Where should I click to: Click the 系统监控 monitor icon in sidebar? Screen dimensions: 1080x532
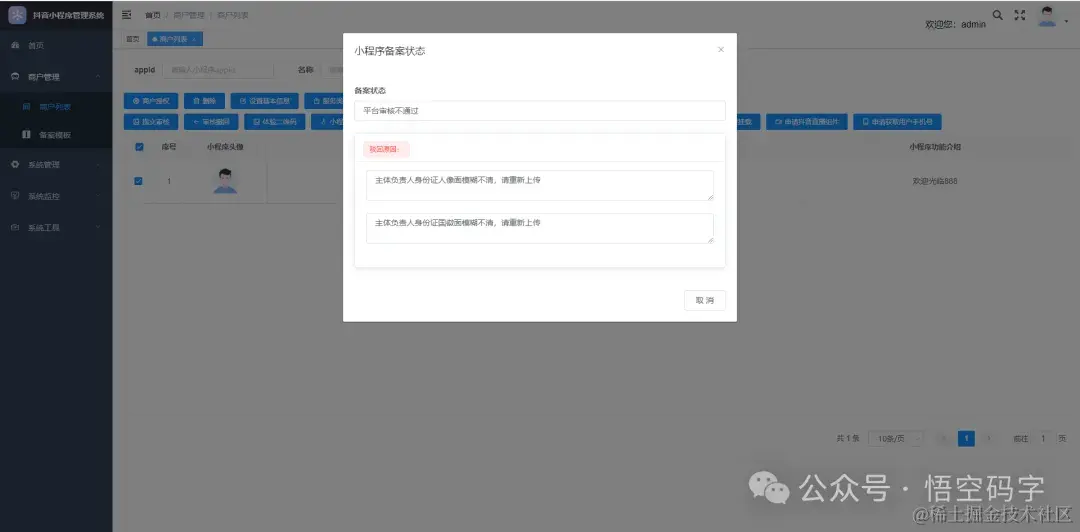(15, 196)
